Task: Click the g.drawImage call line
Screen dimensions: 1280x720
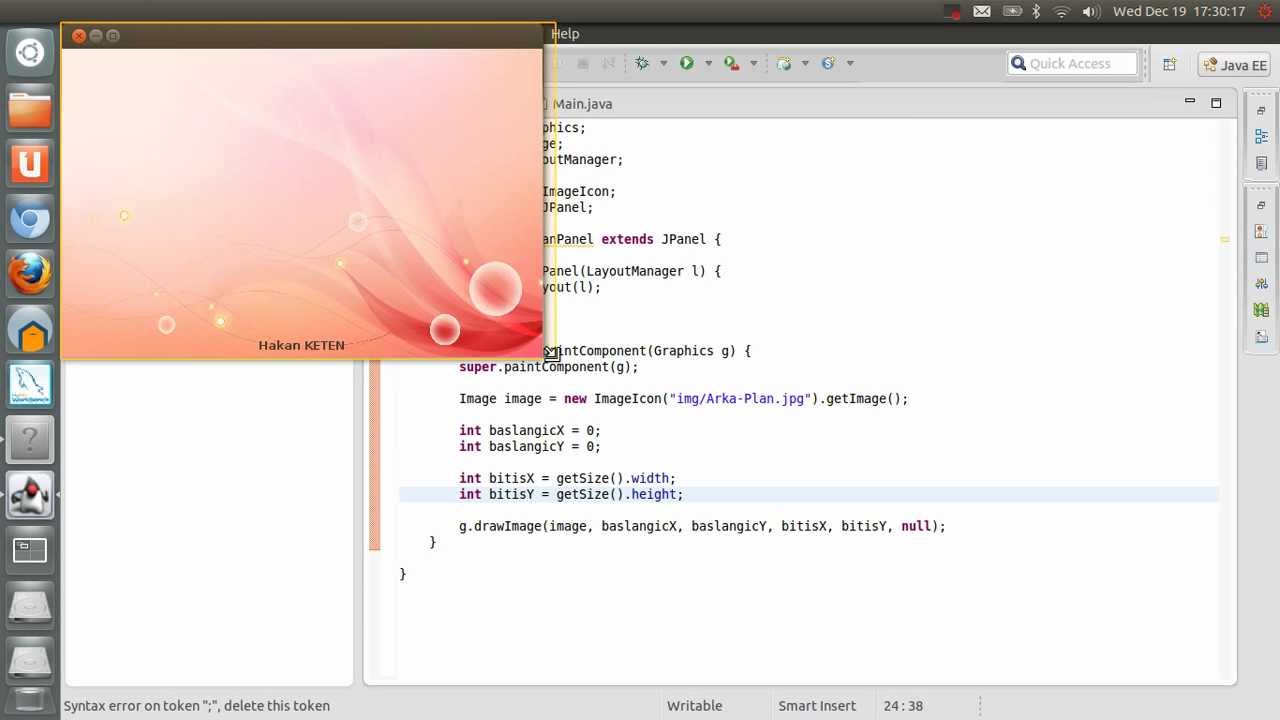Action: (x=702, y=526)
